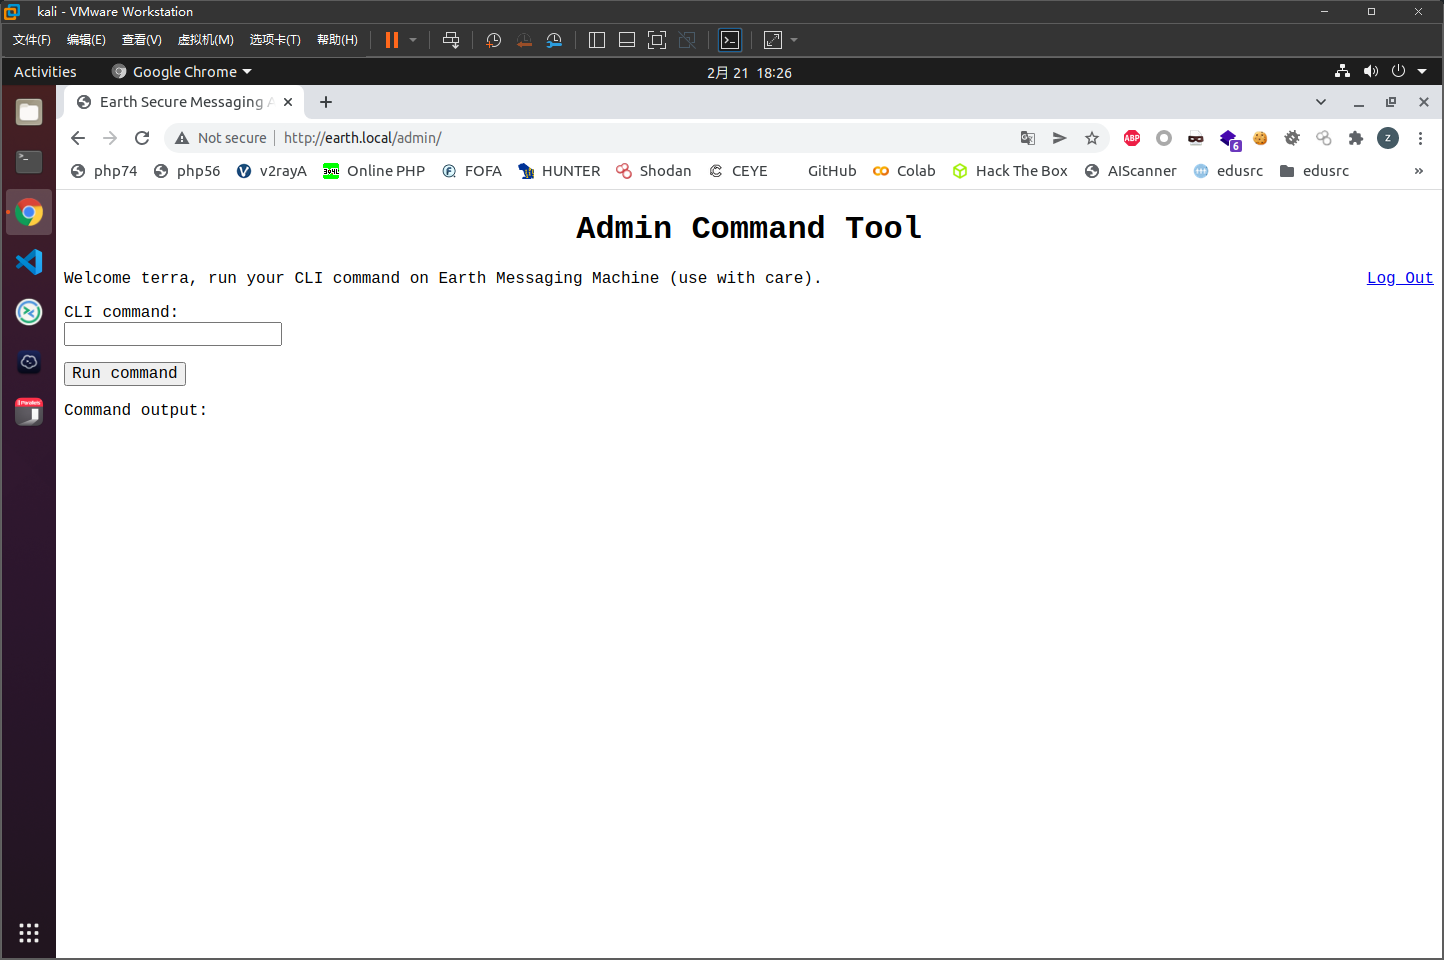Pause the virtual machine with the orange pause icon
Image resolution: width=1444 pixels, height=960 pixels.
[x=392, y=40]
